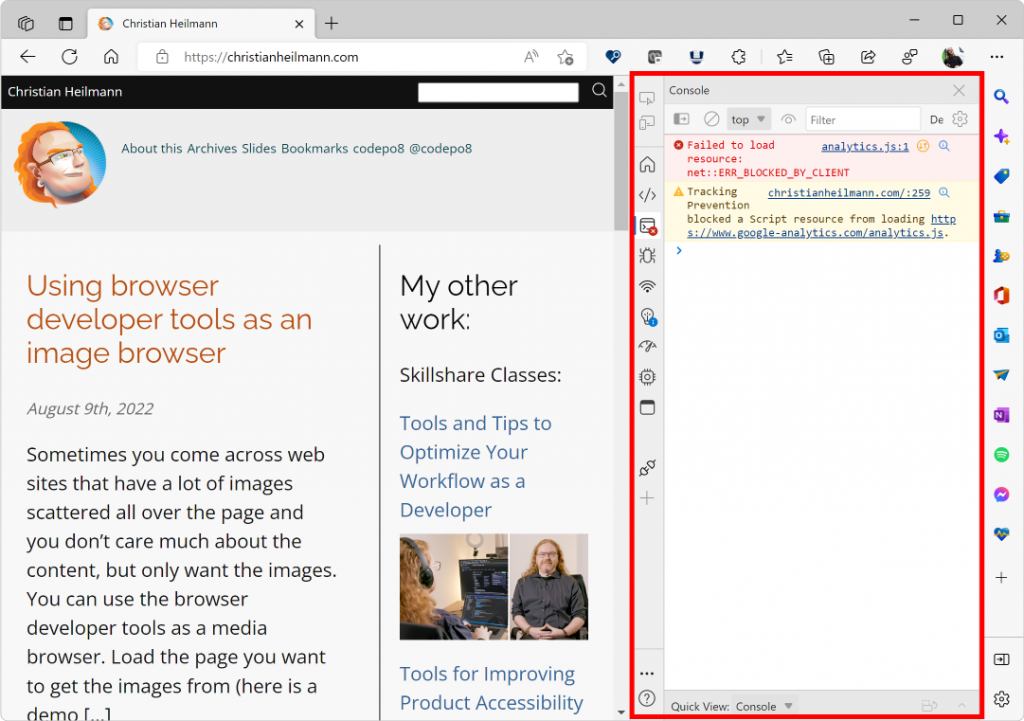Open DevTools help question mark

647,698
